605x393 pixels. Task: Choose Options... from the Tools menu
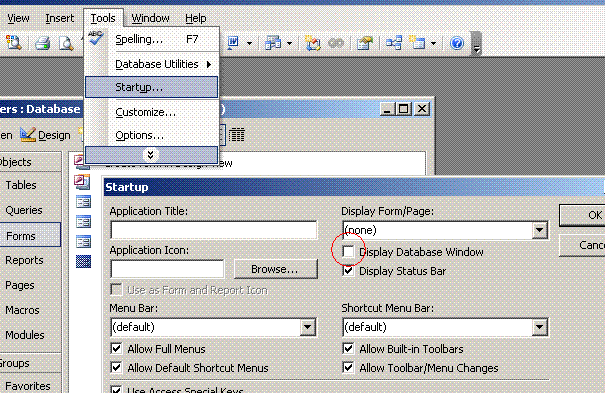[152, 135]
